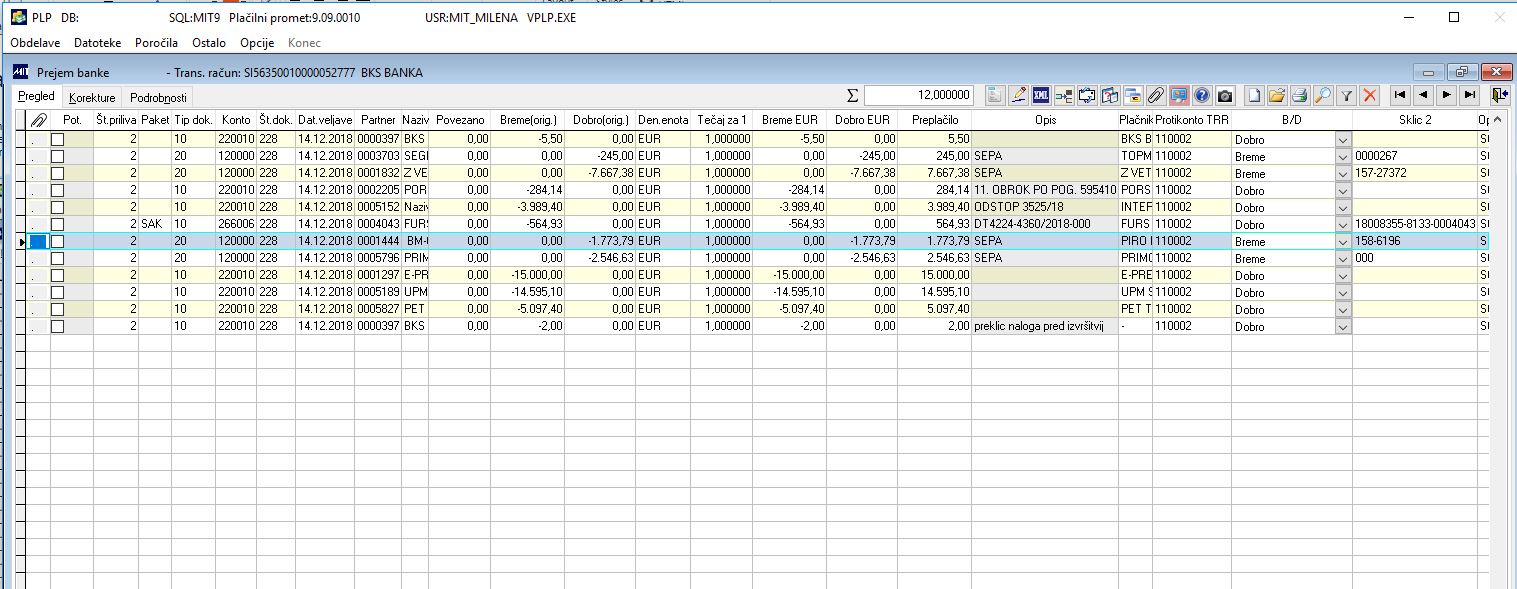Switch to the Korekture tab
The image size is (1517, 589).
click(92, 98)
